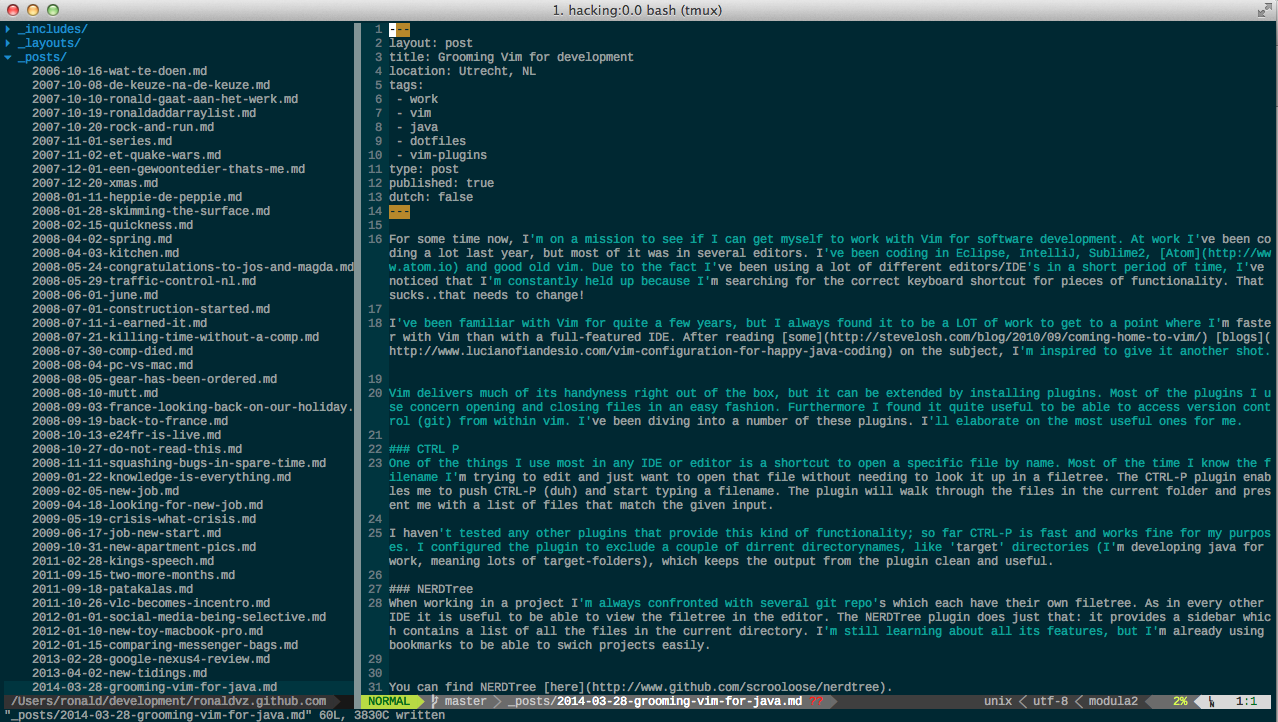Open 2007-11-02-et-quake-wars.md
Image resolution: width=1278 pixels, height=722 pixels.
(x=127, y=155)
